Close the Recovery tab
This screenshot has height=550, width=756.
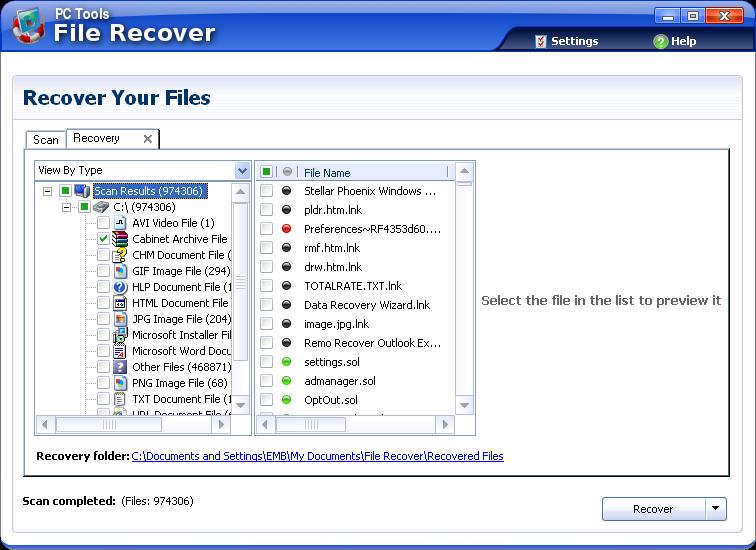(148, 139)
